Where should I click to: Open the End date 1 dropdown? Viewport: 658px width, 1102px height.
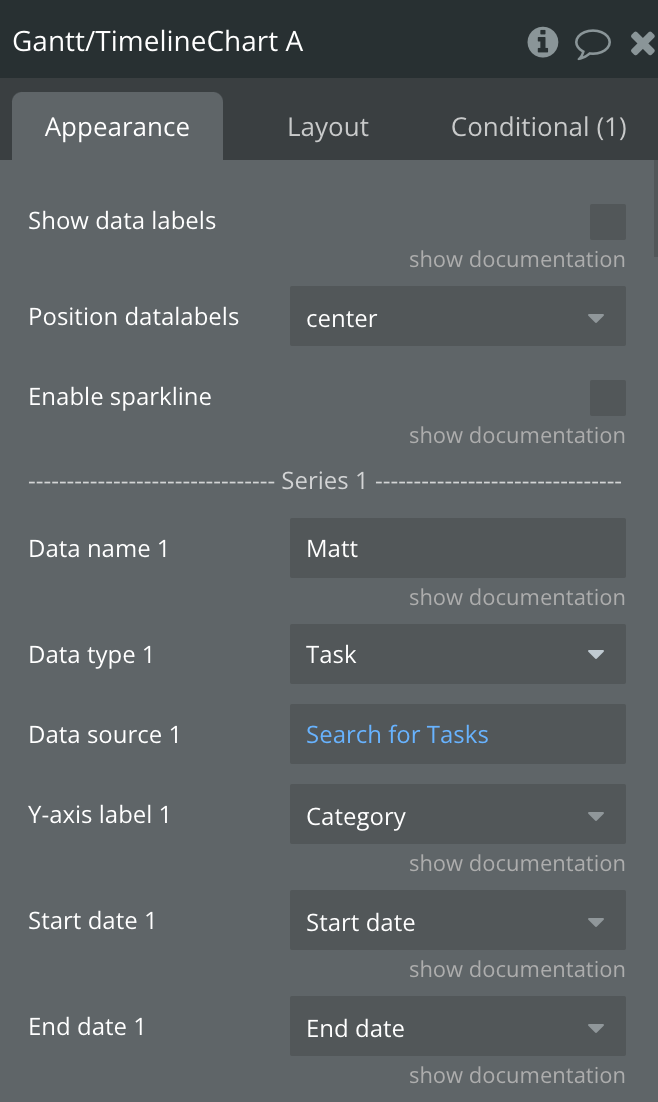pyautogui.click(x=457, y=1027)
